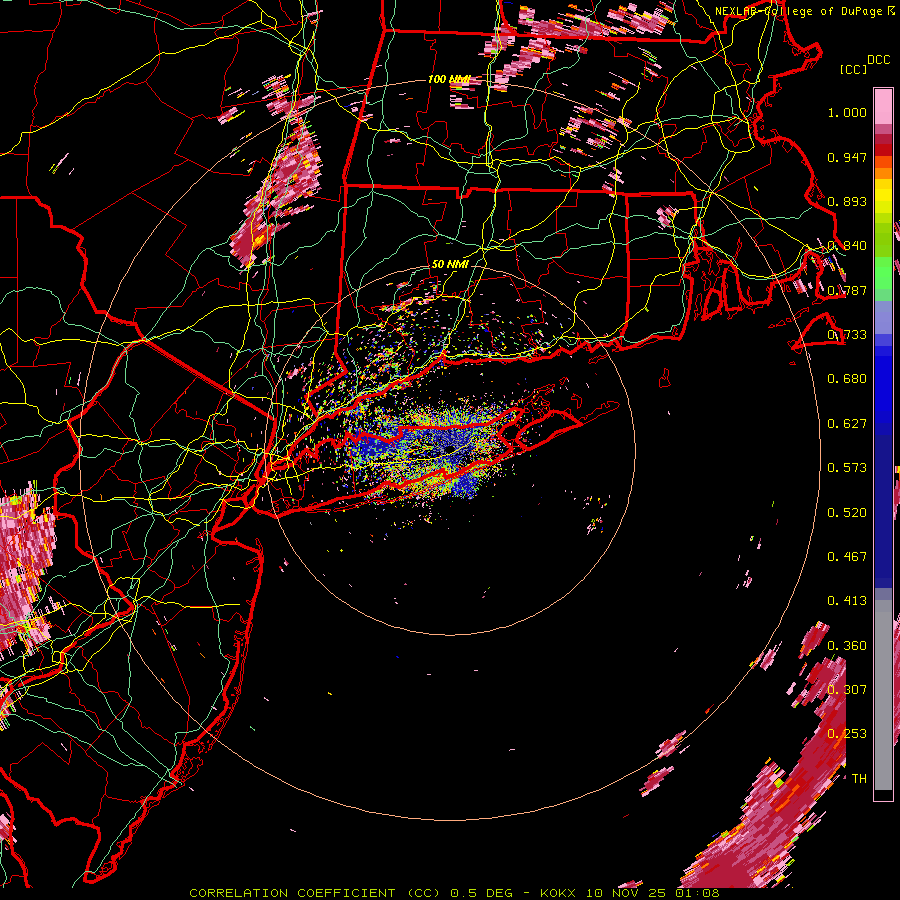900x900 pixels.
Task: Click the 0.467 color scale label
Action: click(847, 556)
